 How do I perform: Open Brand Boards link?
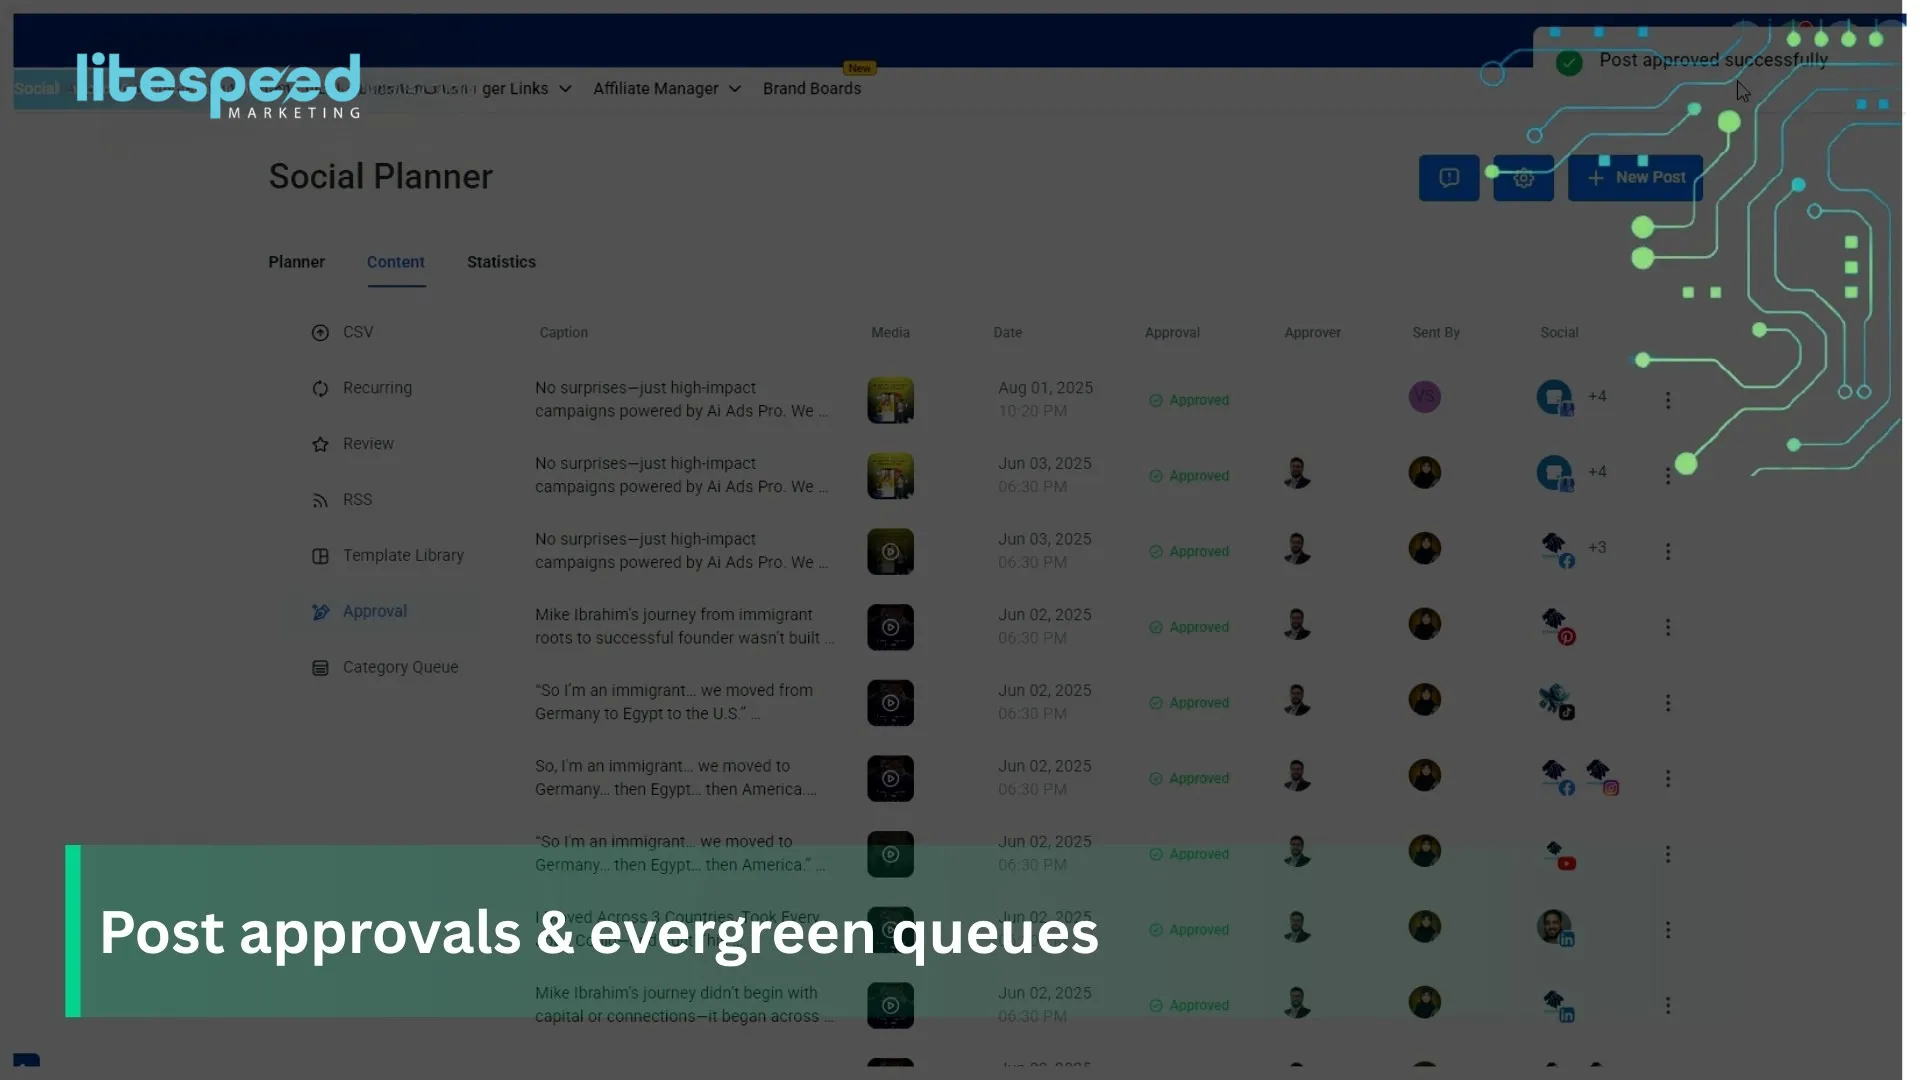click(x=812, y=89)
